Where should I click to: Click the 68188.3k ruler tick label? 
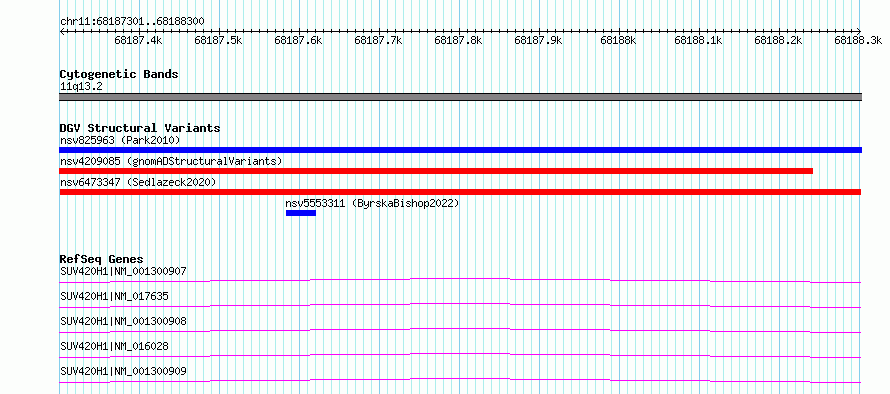tap(858, 40)
